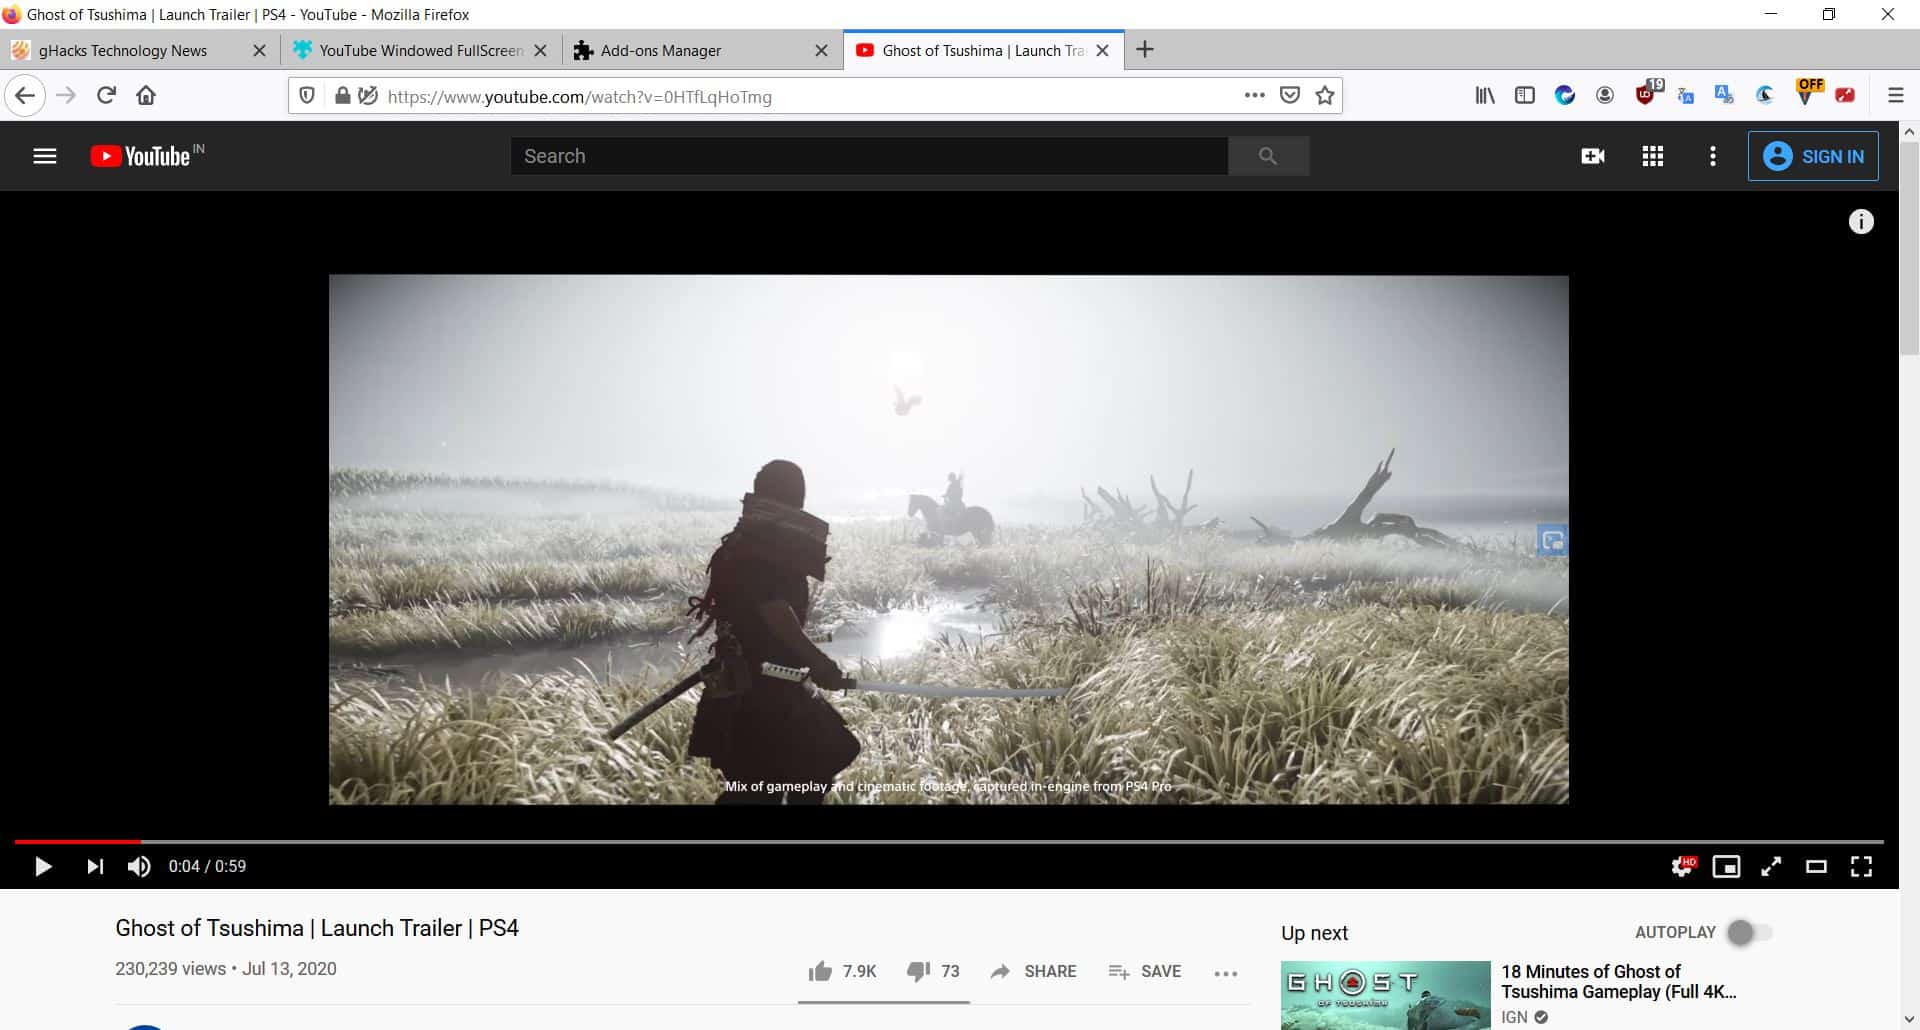Click the extension icon showing OFF badge

pos(1808,92)
